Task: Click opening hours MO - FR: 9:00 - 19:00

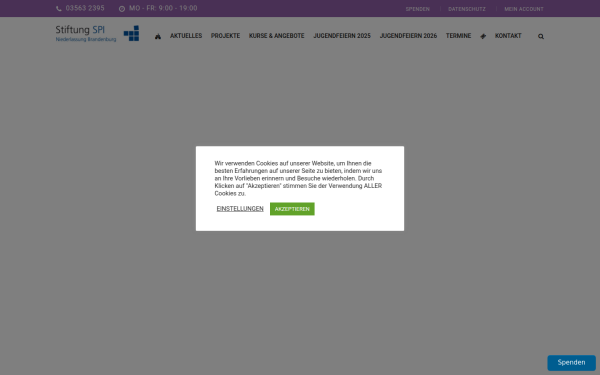Action: tap(163, 8)
